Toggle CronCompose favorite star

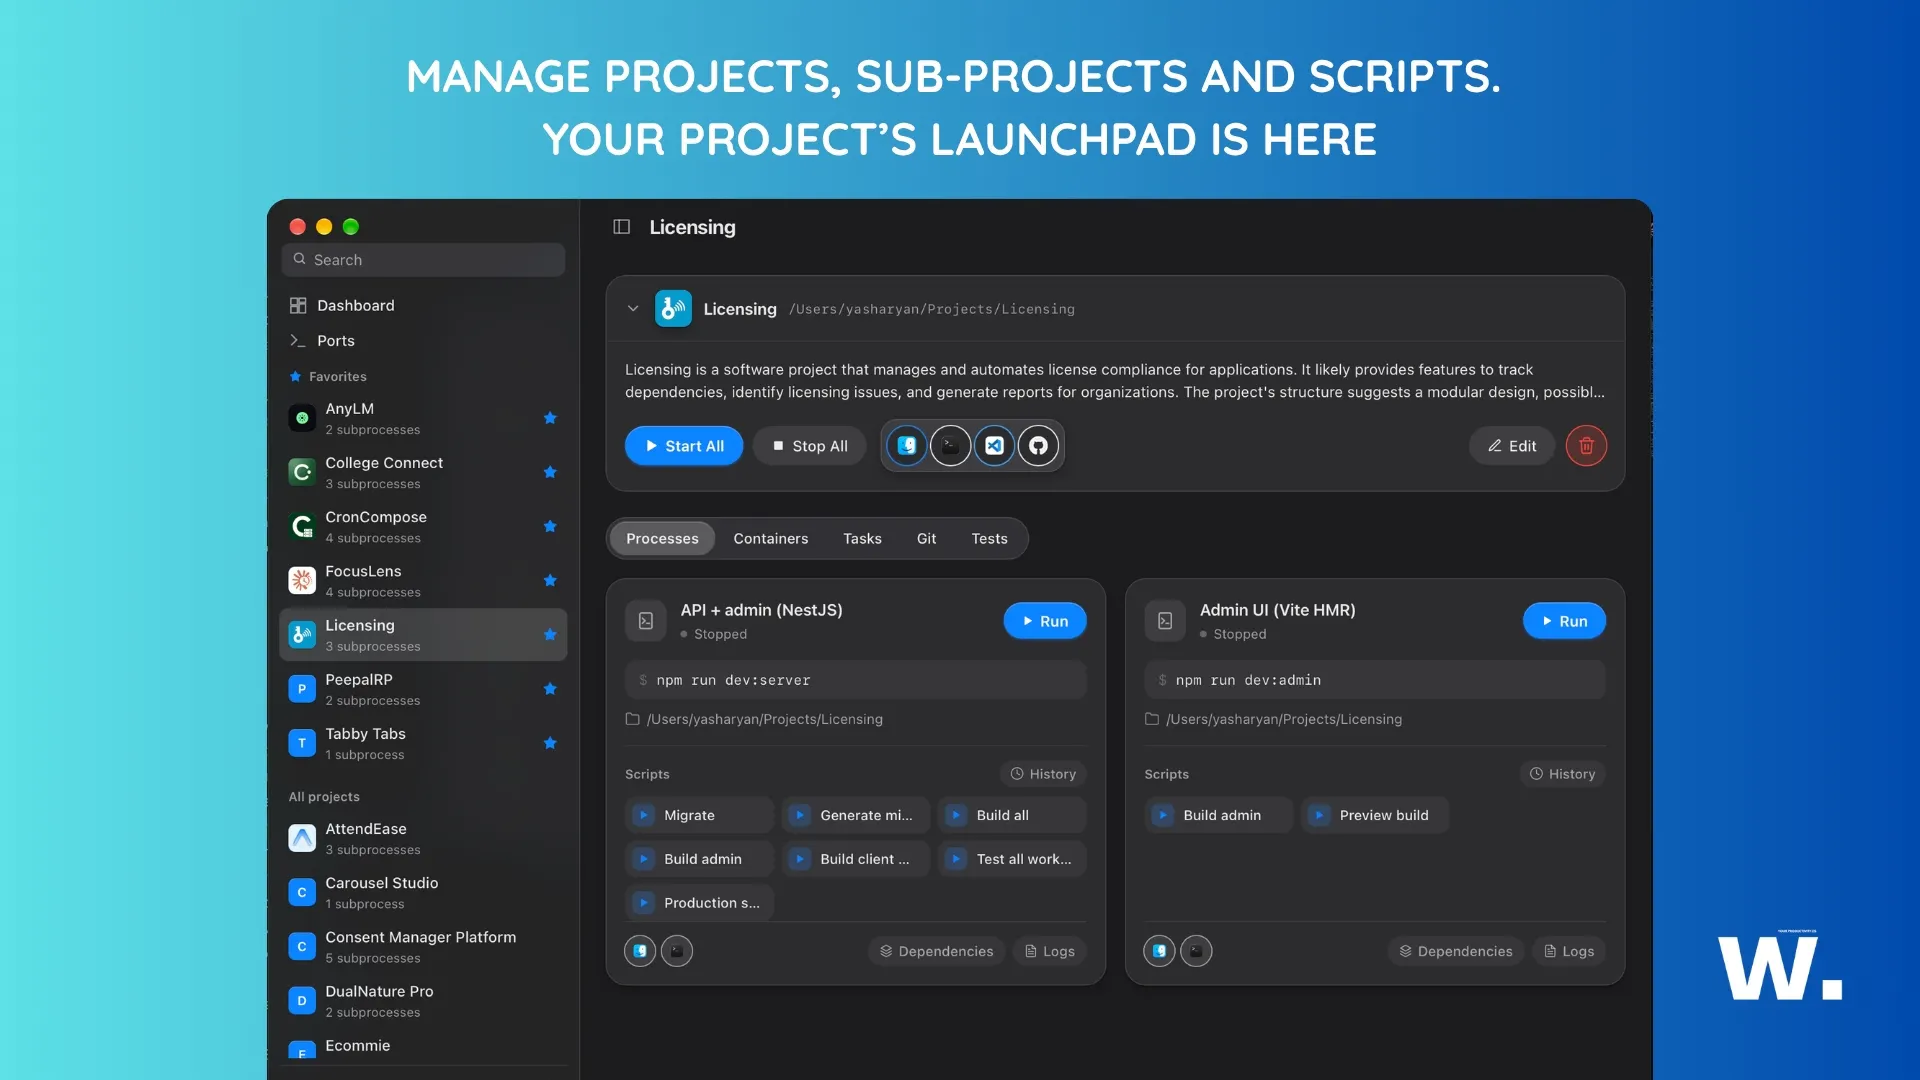point(550,526)
